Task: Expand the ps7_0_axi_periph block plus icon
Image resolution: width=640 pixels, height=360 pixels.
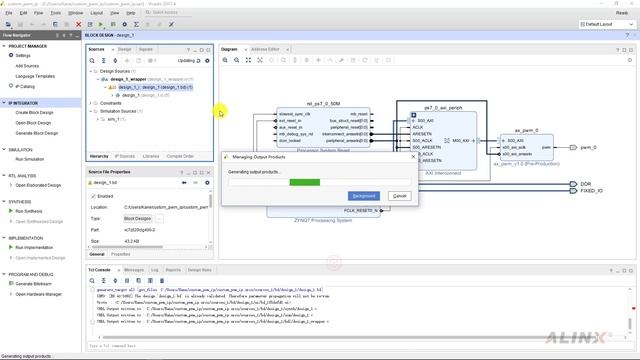Action: (413, 115)
